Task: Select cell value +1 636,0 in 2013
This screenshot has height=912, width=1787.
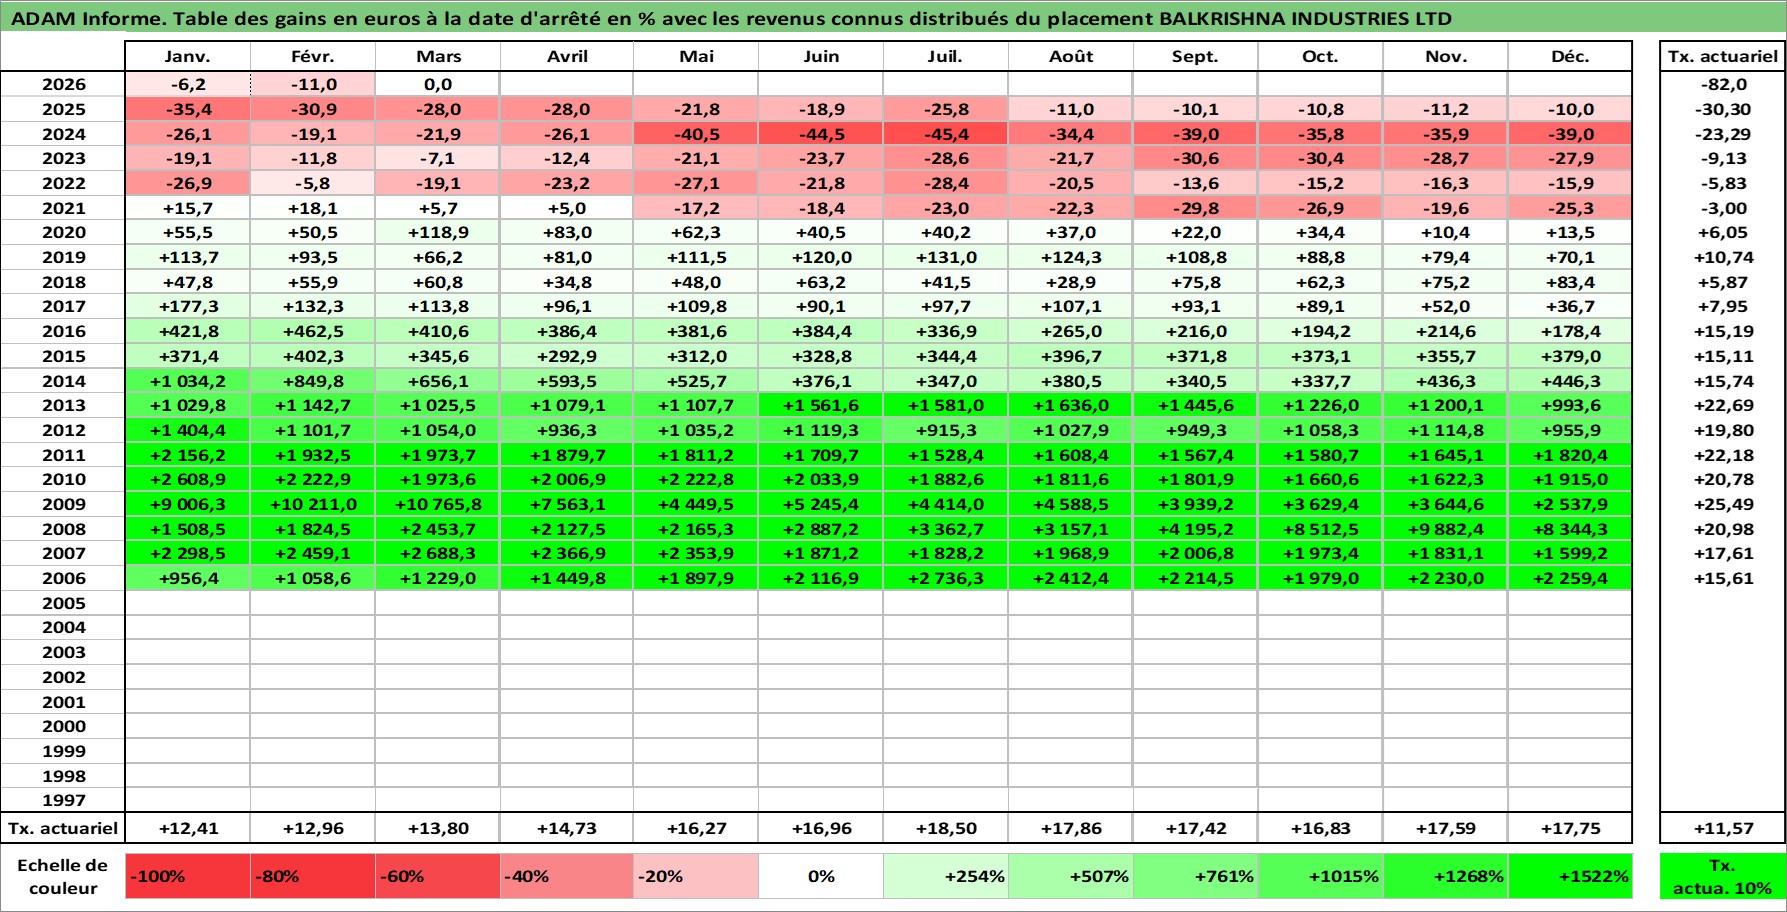Action: point(1071,405)
